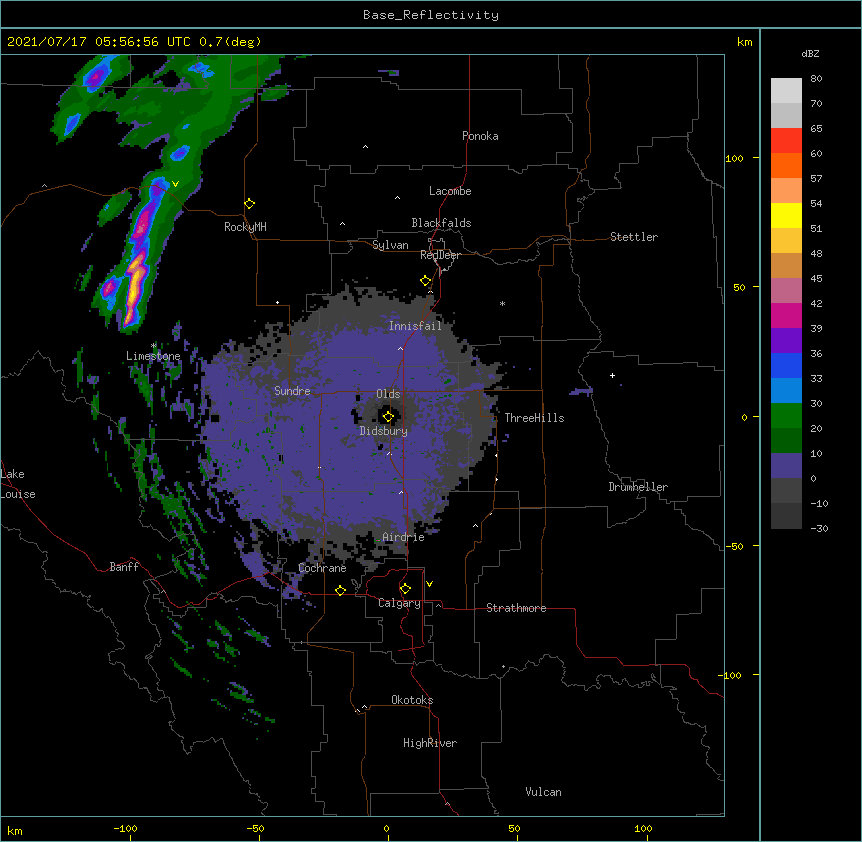862x842 pixels.
Task: Pick the white swatch atop dBZ legend
Action: pos(786,90)
